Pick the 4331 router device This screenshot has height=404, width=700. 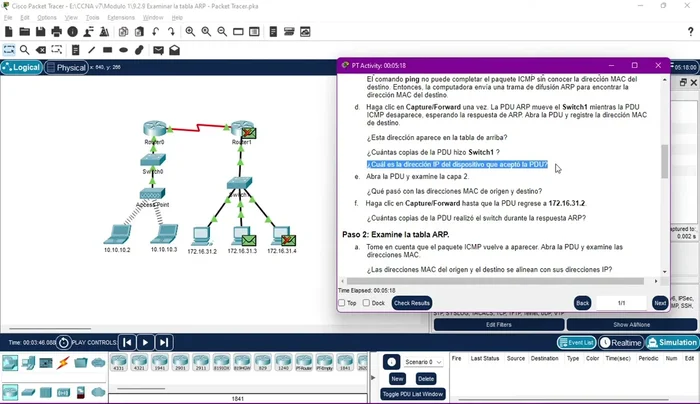click(121, 363)
